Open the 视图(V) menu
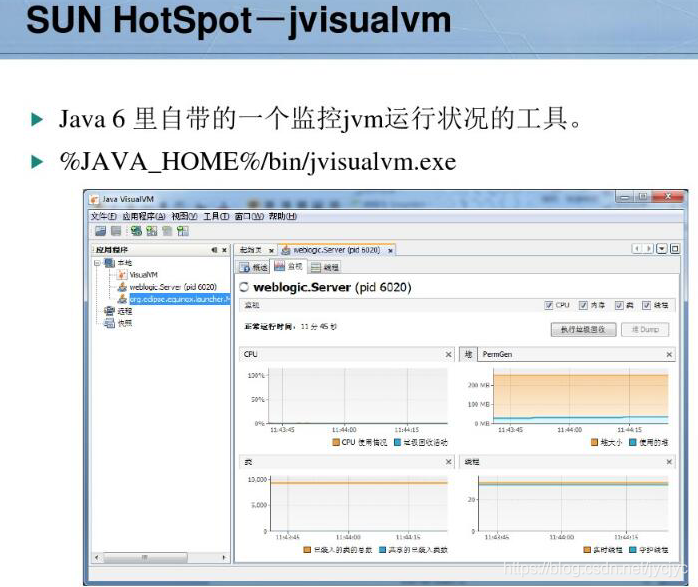This screenshot has width=698, height=587. pyautogui.click(x=184, y=216)
